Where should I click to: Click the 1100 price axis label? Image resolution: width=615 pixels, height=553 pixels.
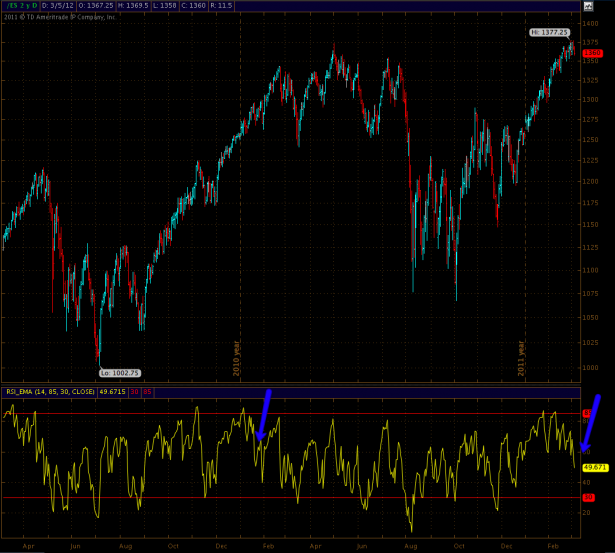tap(591, 270)
